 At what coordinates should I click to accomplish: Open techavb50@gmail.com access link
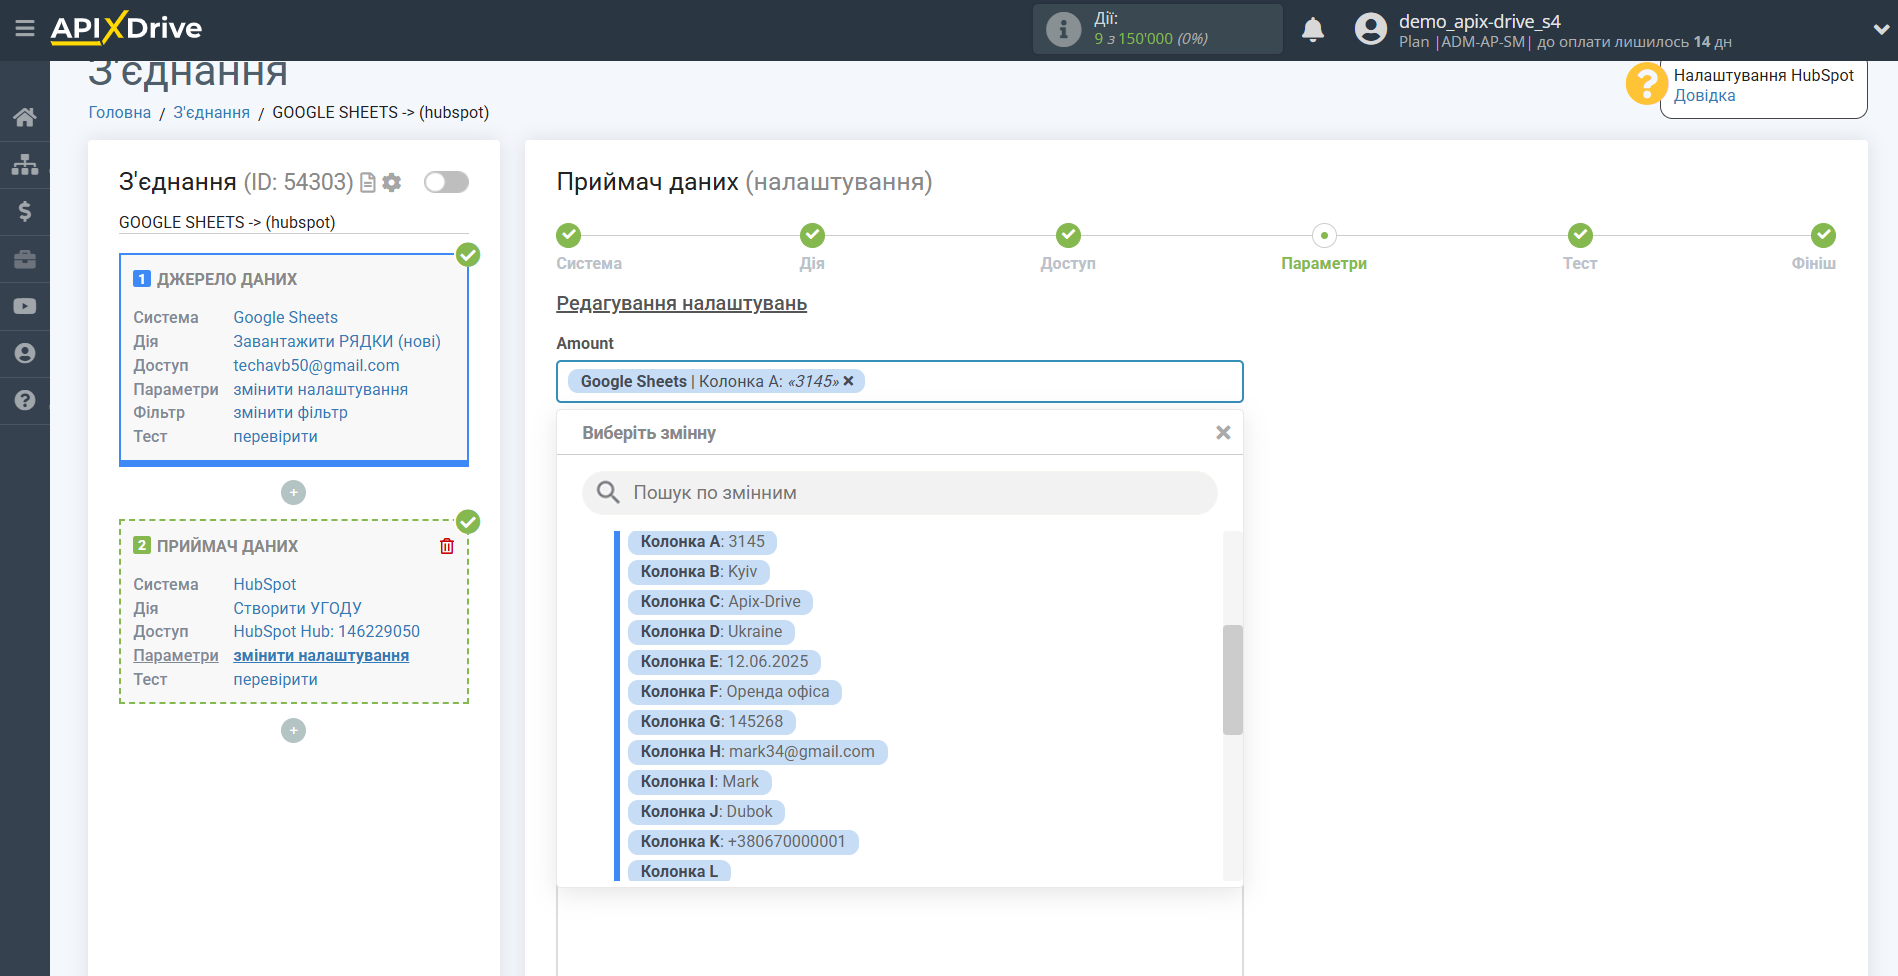tap(316, 365)
